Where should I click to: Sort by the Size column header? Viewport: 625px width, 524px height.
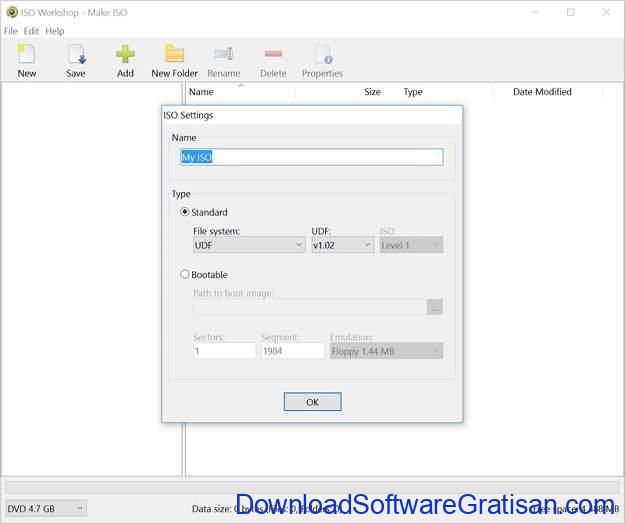[339, 92]
